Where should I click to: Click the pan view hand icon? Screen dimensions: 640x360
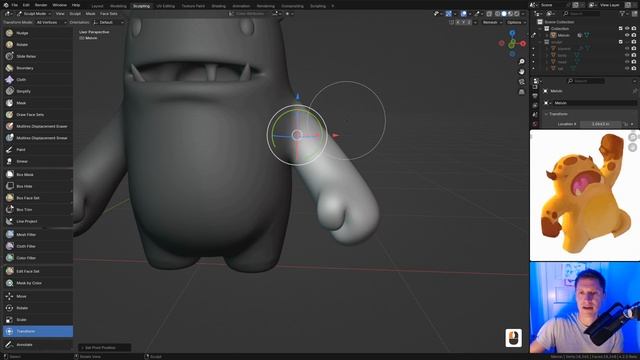521,71
